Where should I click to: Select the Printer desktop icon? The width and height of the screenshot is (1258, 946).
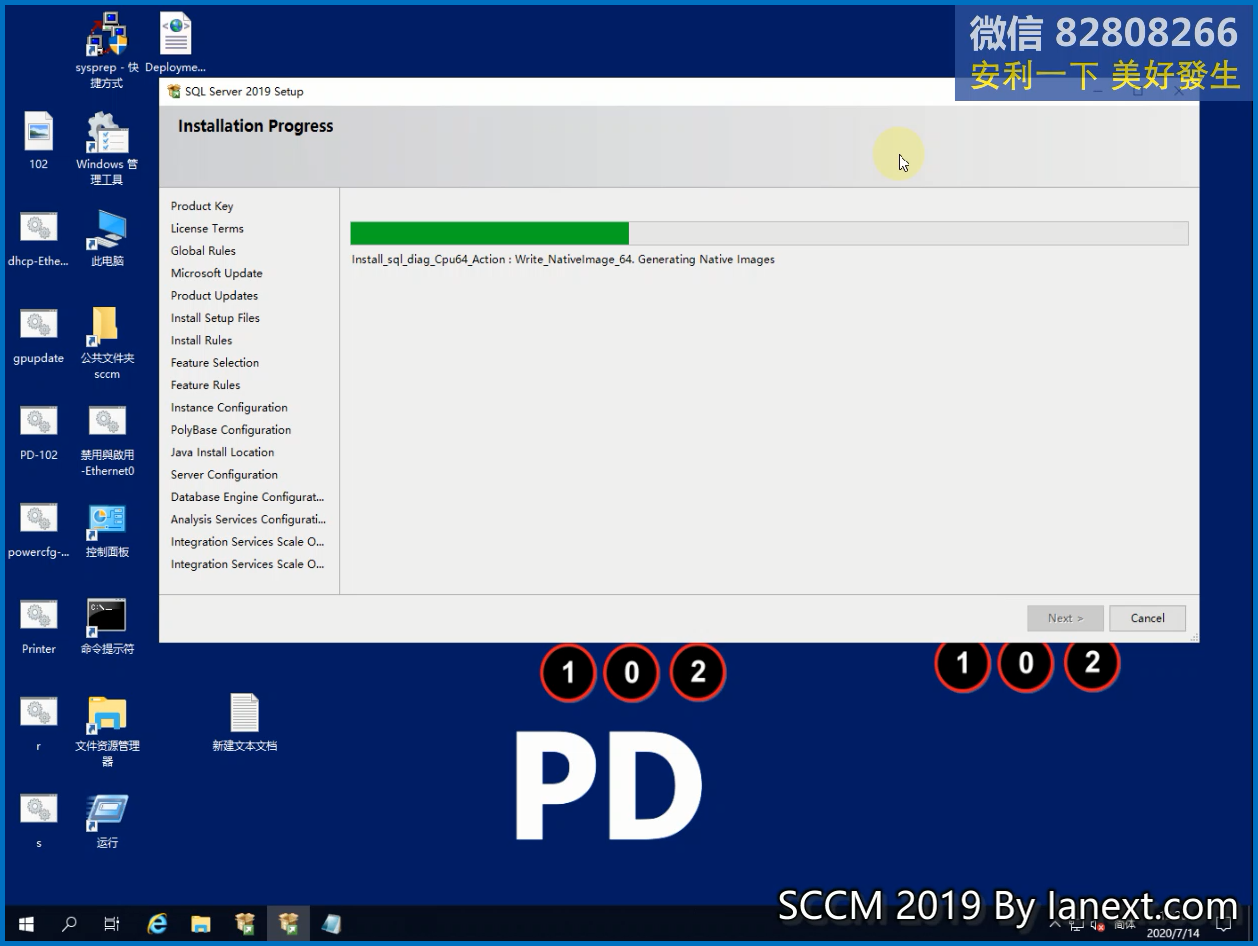point(39,616)
